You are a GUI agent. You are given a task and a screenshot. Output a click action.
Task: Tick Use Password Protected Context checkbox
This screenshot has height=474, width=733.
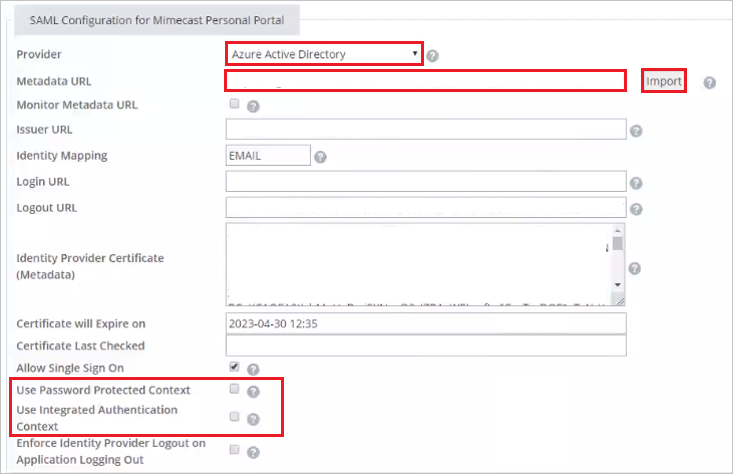[x=235, y=388]
